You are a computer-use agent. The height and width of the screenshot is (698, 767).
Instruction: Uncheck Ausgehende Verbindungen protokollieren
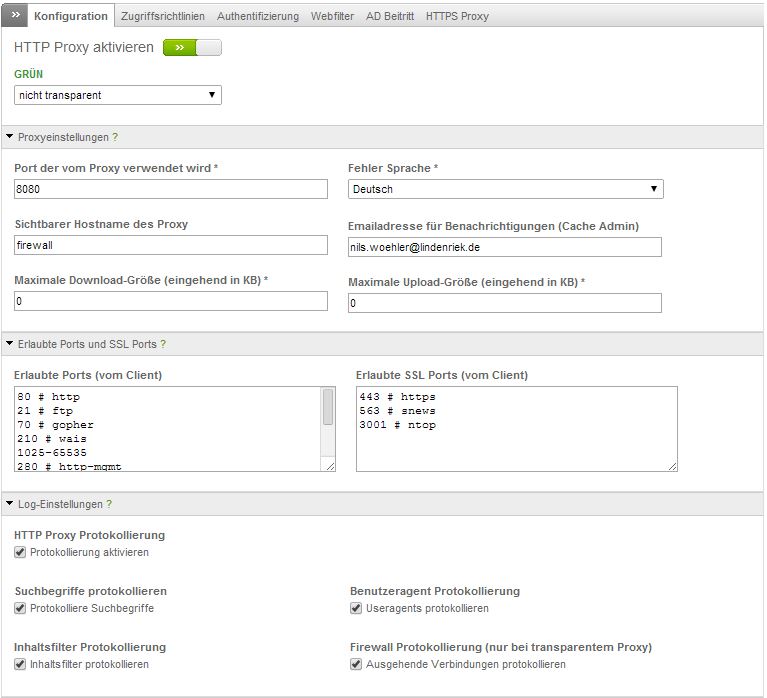(x=356, y=664)
